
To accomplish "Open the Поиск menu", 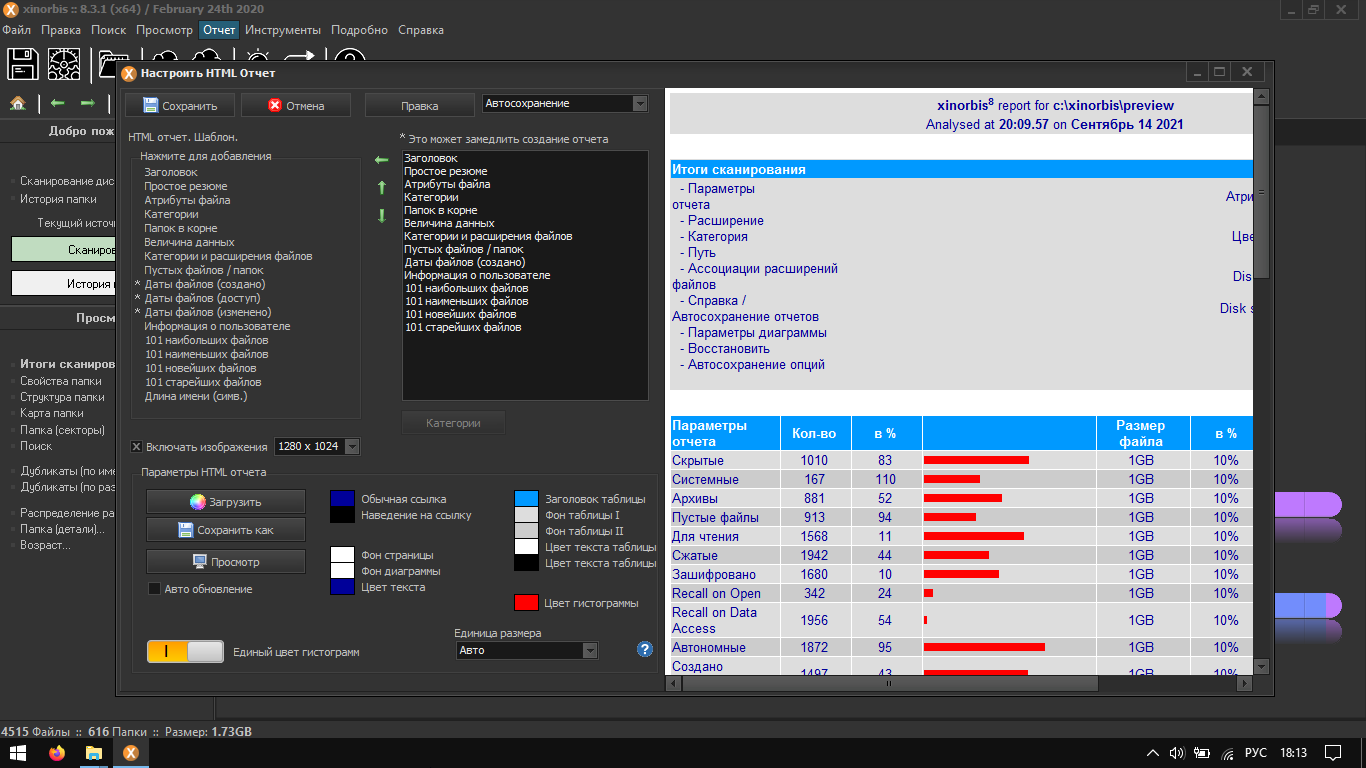I will coord(108,30).
